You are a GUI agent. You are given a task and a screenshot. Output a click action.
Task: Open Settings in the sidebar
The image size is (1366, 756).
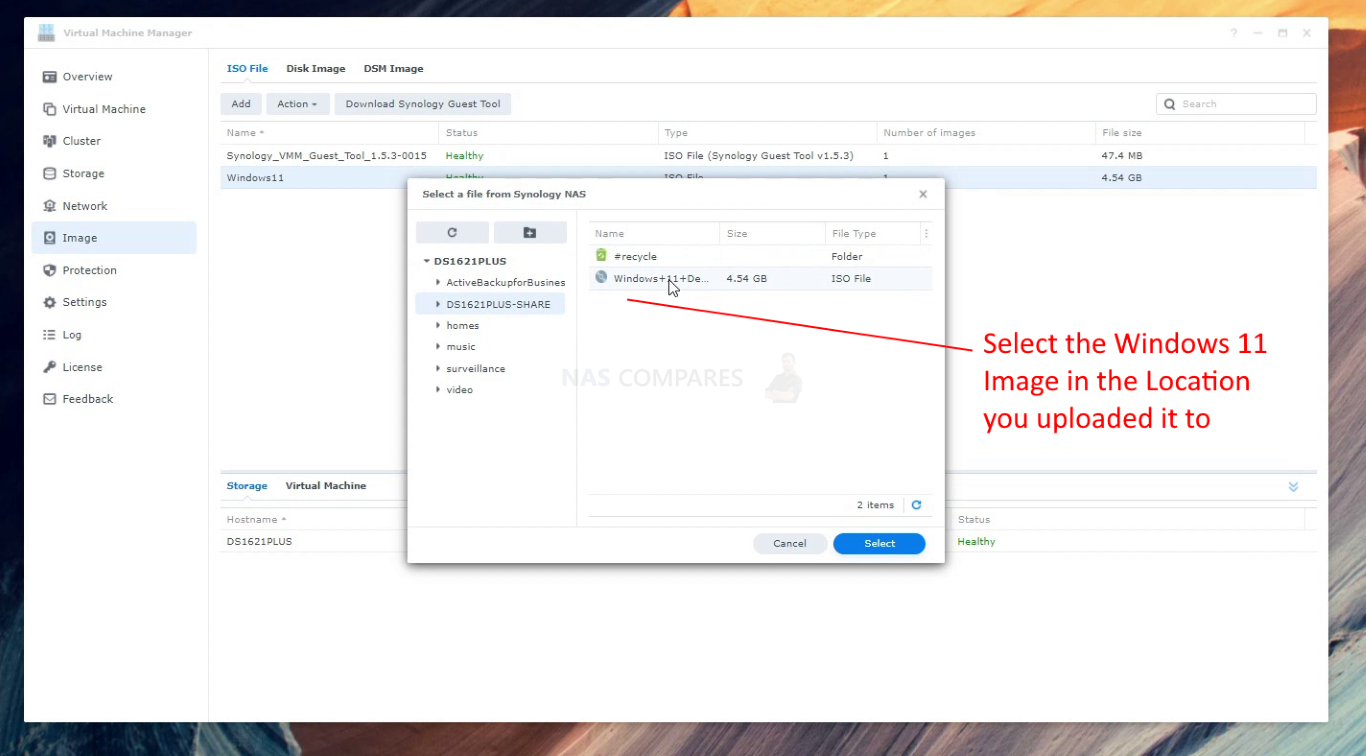coord(84,302)
